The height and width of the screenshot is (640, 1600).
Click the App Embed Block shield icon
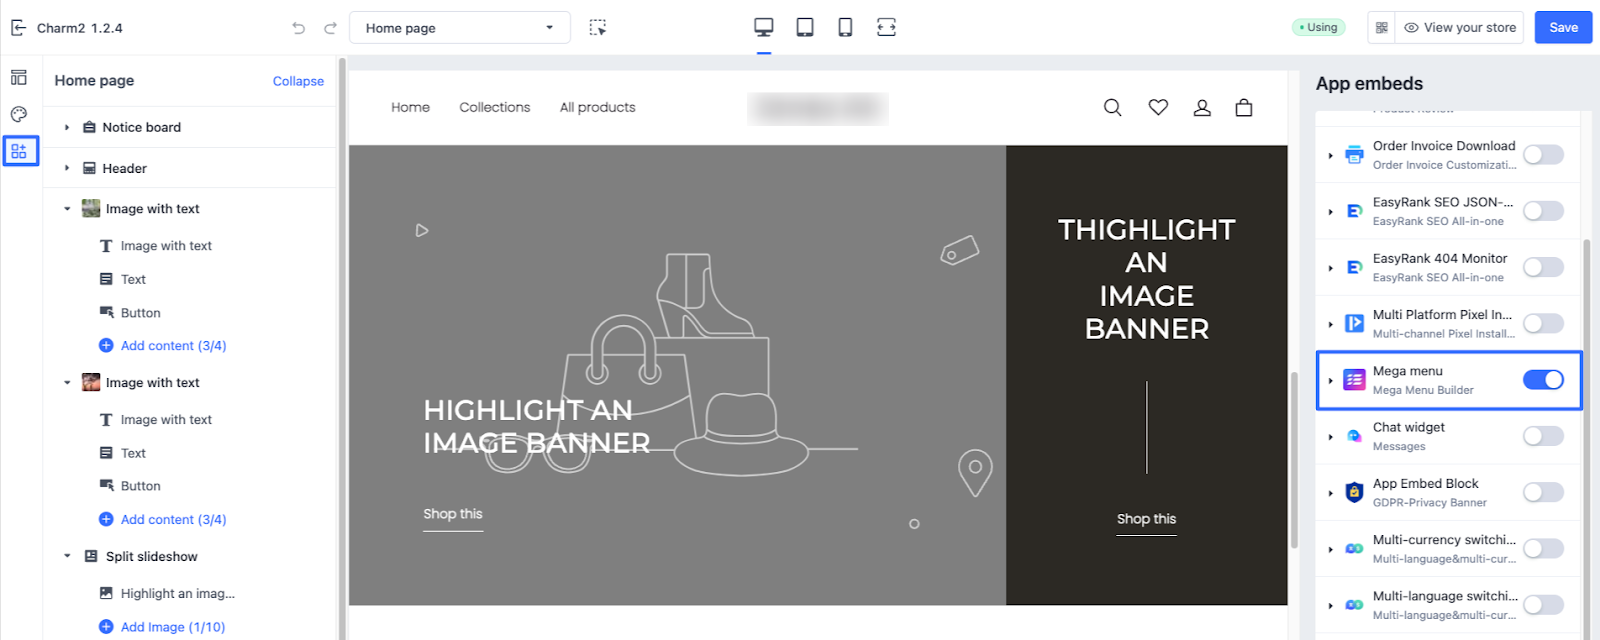point(1354,492)
